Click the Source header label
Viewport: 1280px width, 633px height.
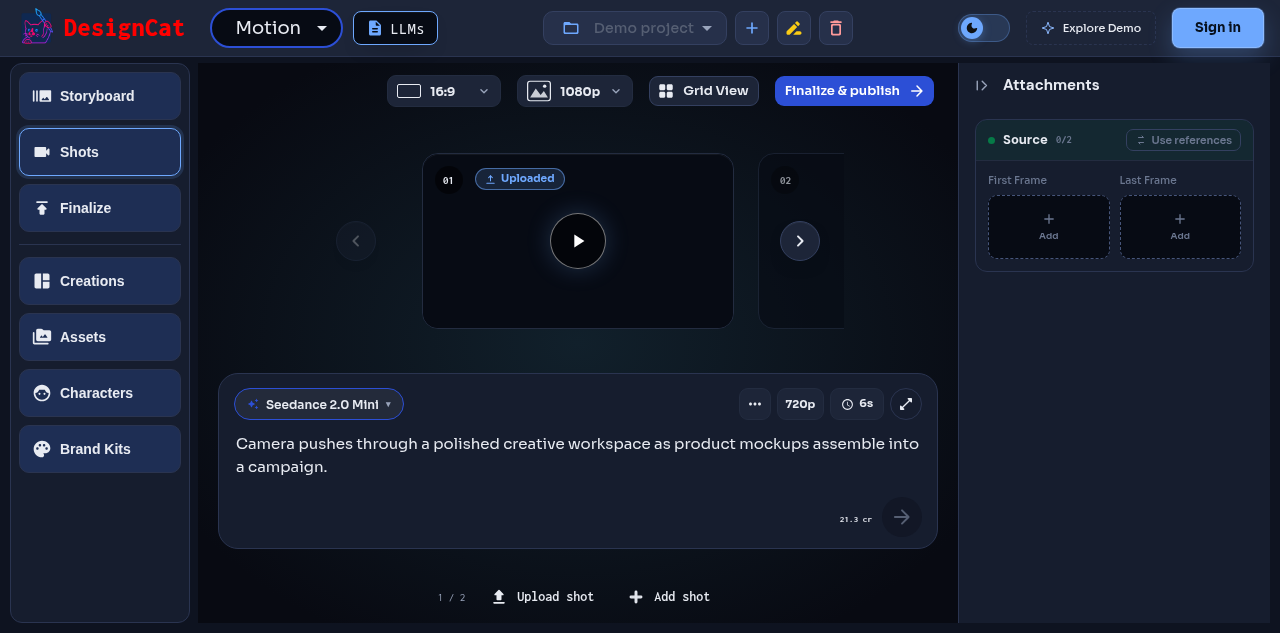pyautogui.click(x=1025, y=140)
